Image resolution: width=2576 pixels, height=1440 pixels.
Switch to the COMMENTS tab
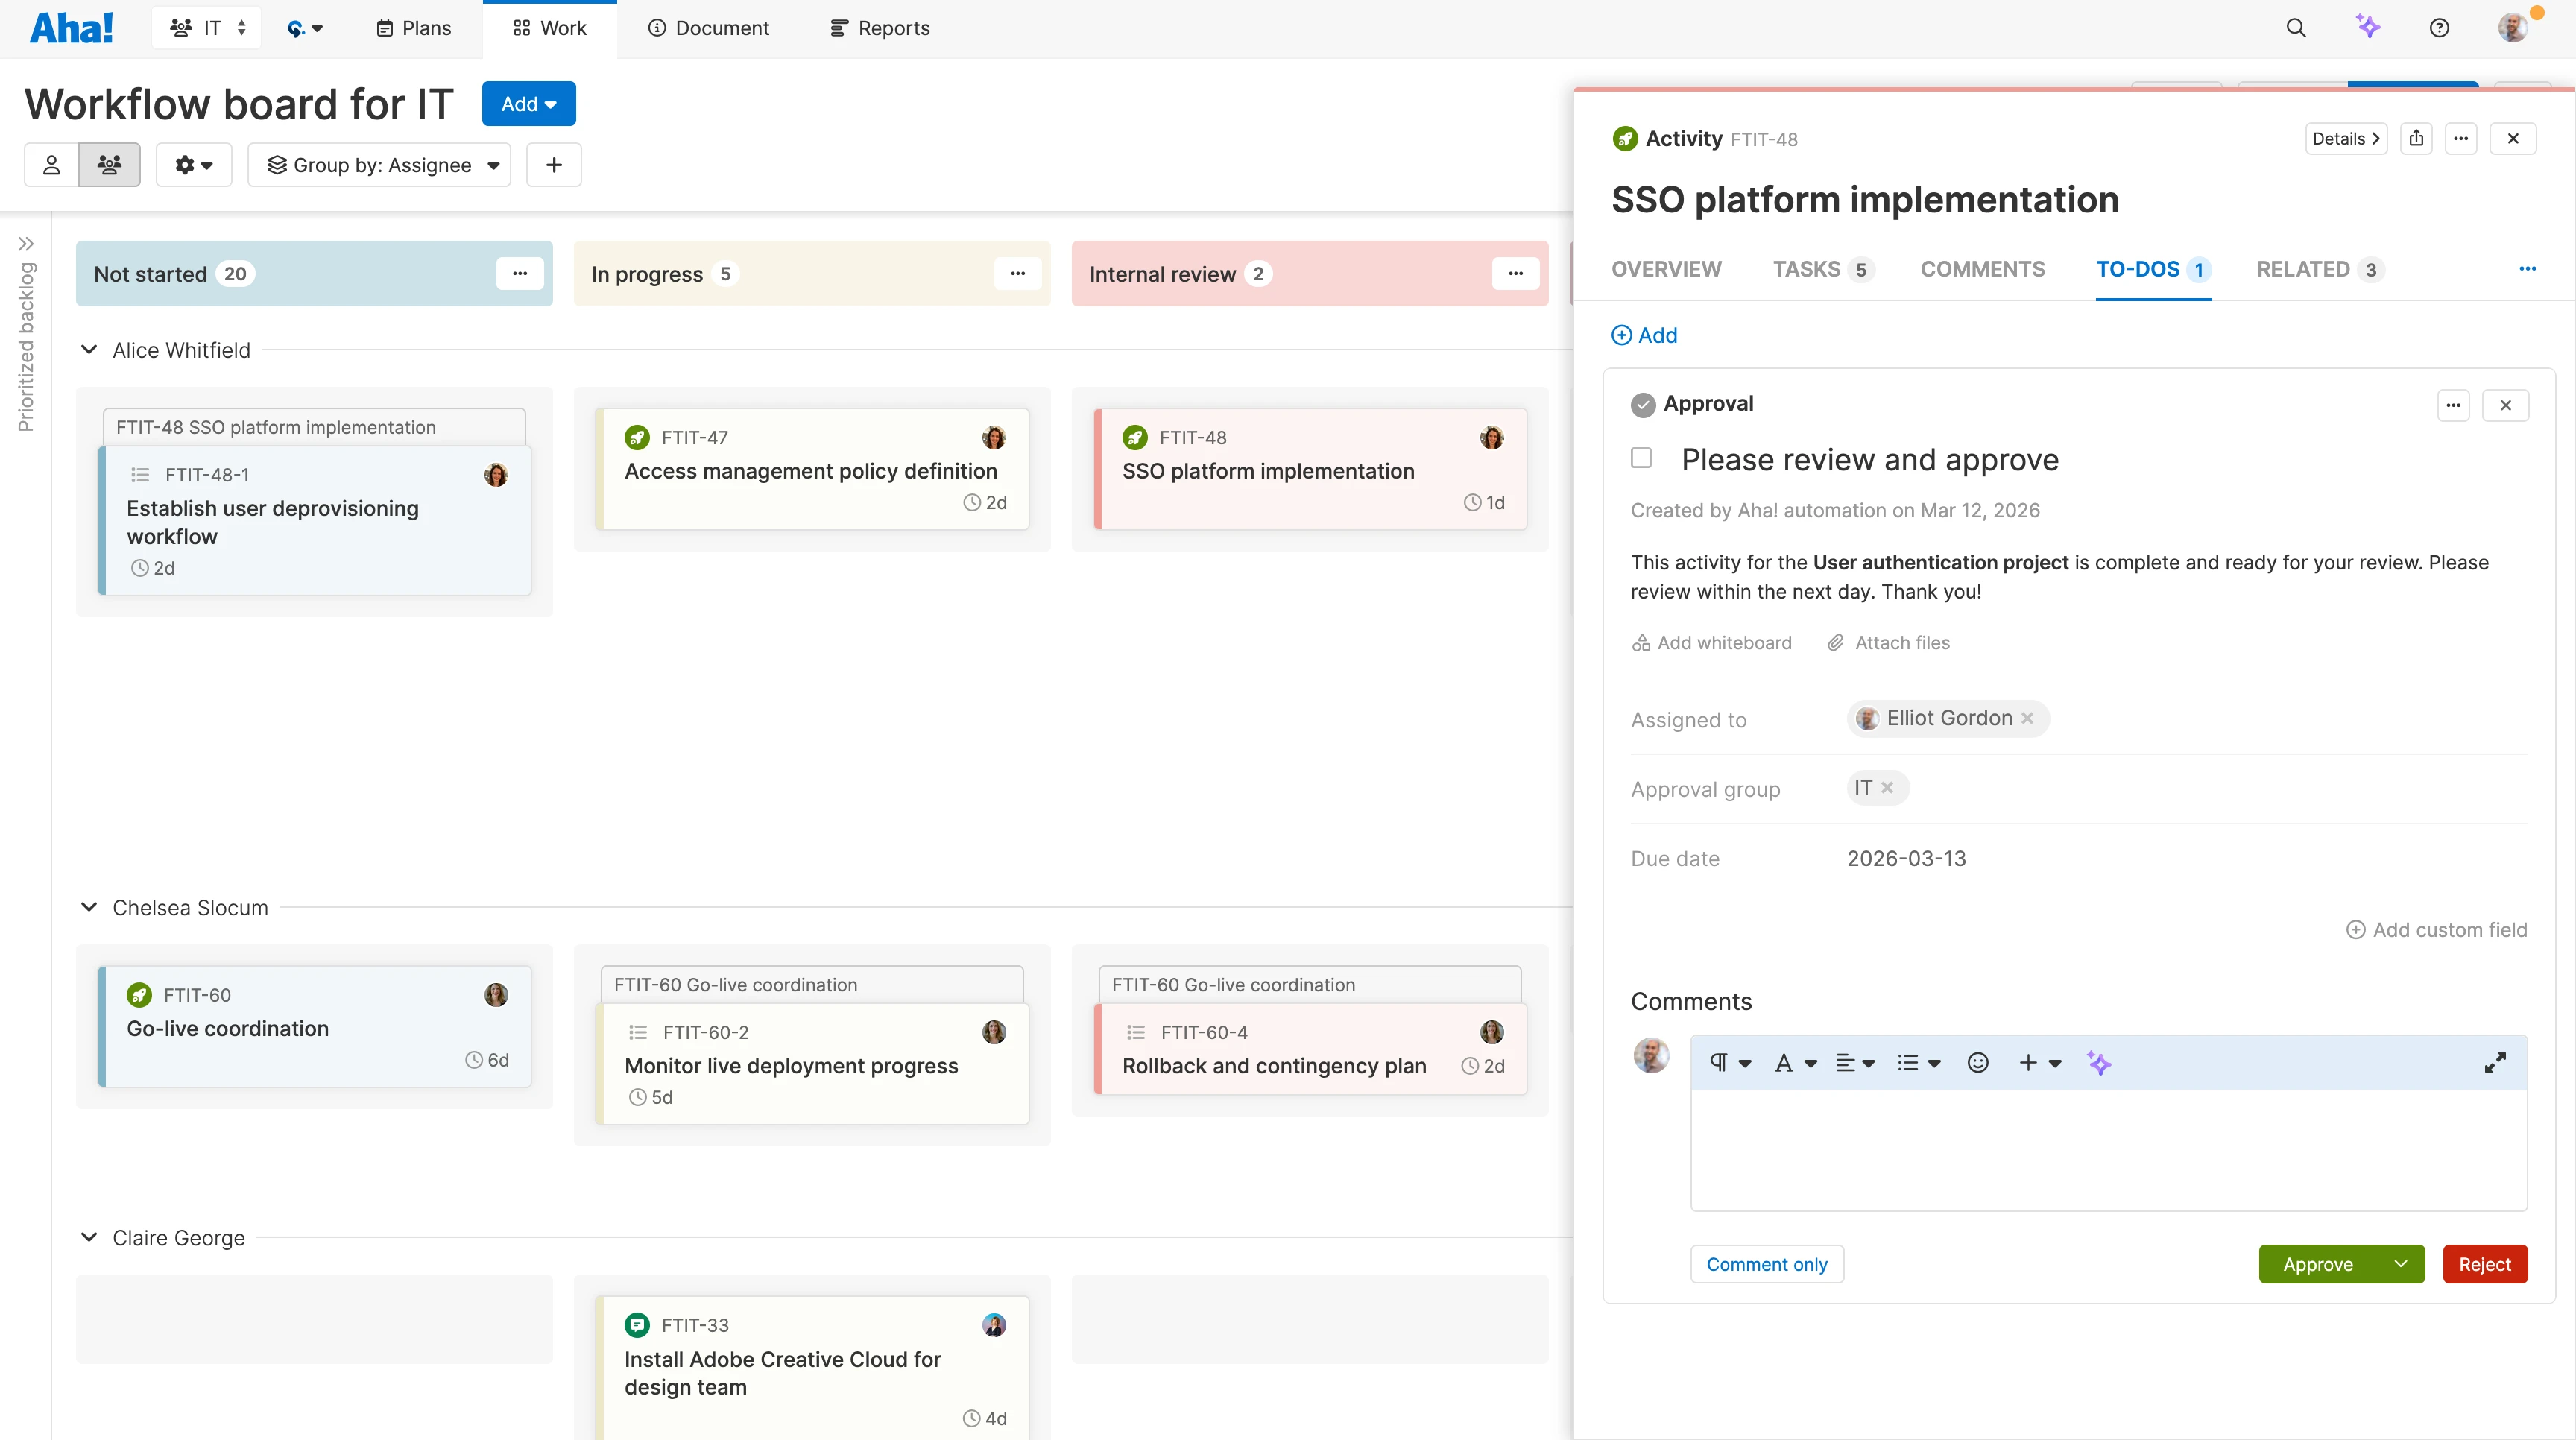click(x=1982, y=268)
